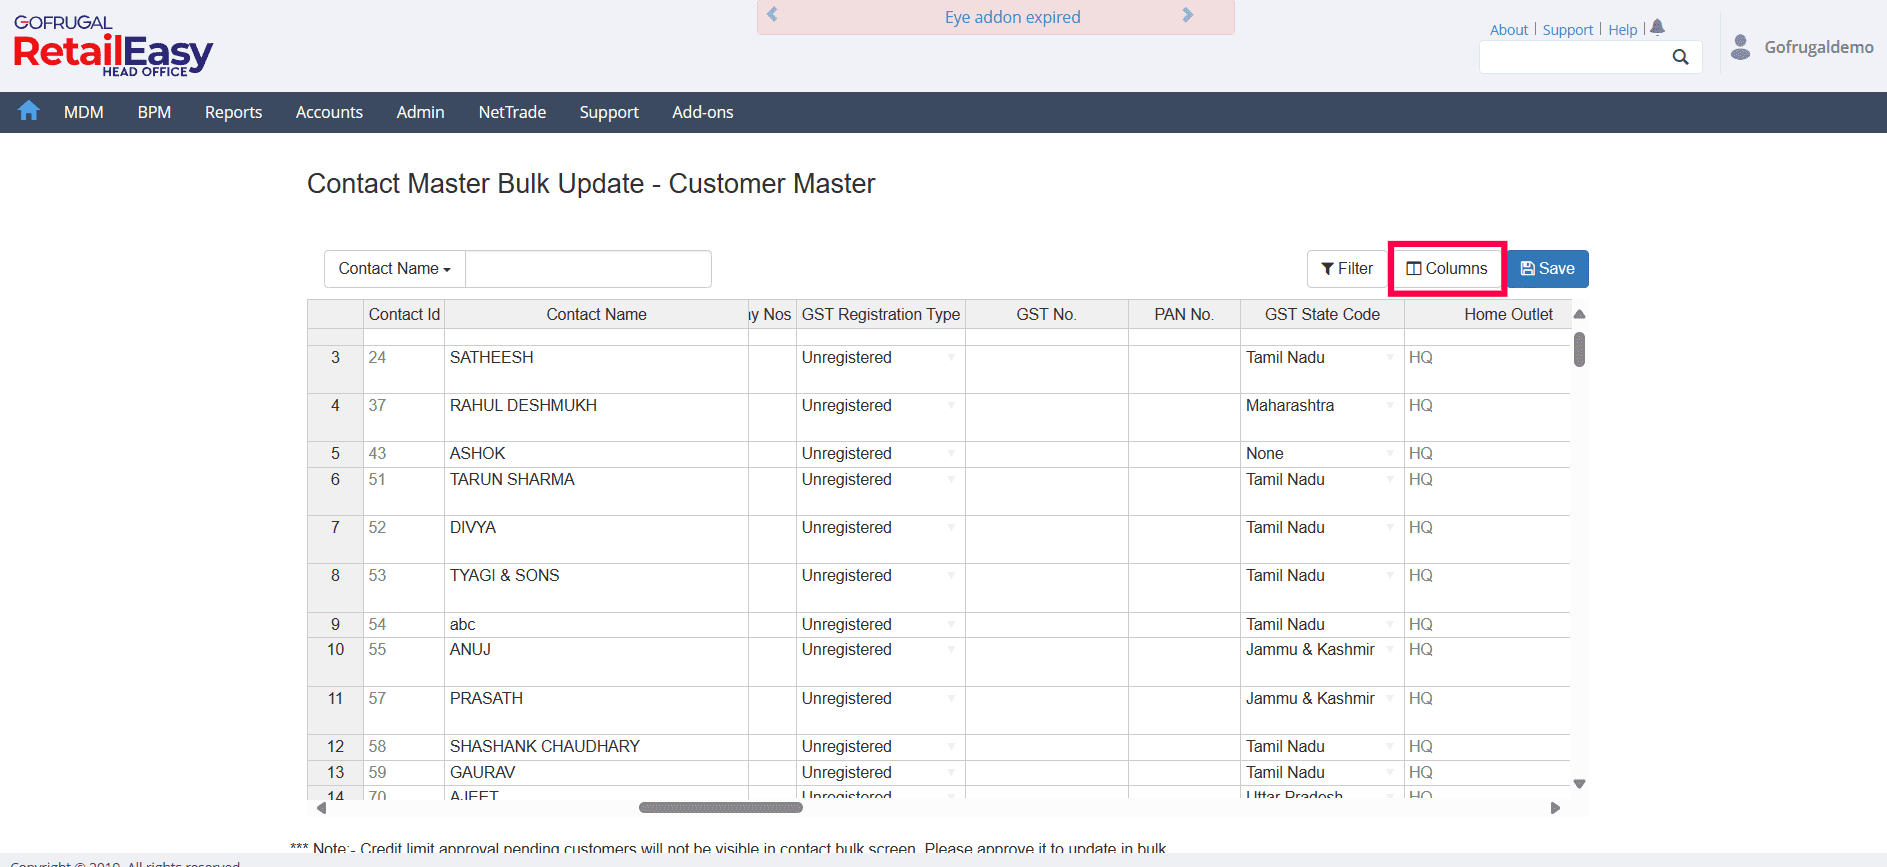This screenshot has width=1887, height=867.
Task: Open the Gofrugaldemo user profile icon
Action: pos(1741,47)
